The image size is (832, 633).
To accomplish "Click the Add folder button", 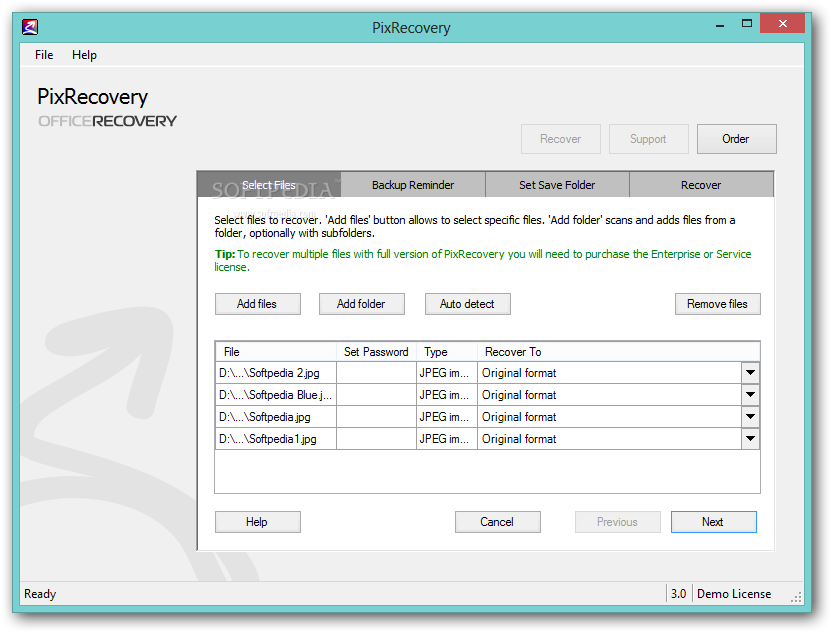I will pyautogui.click(x=361, y=304).
